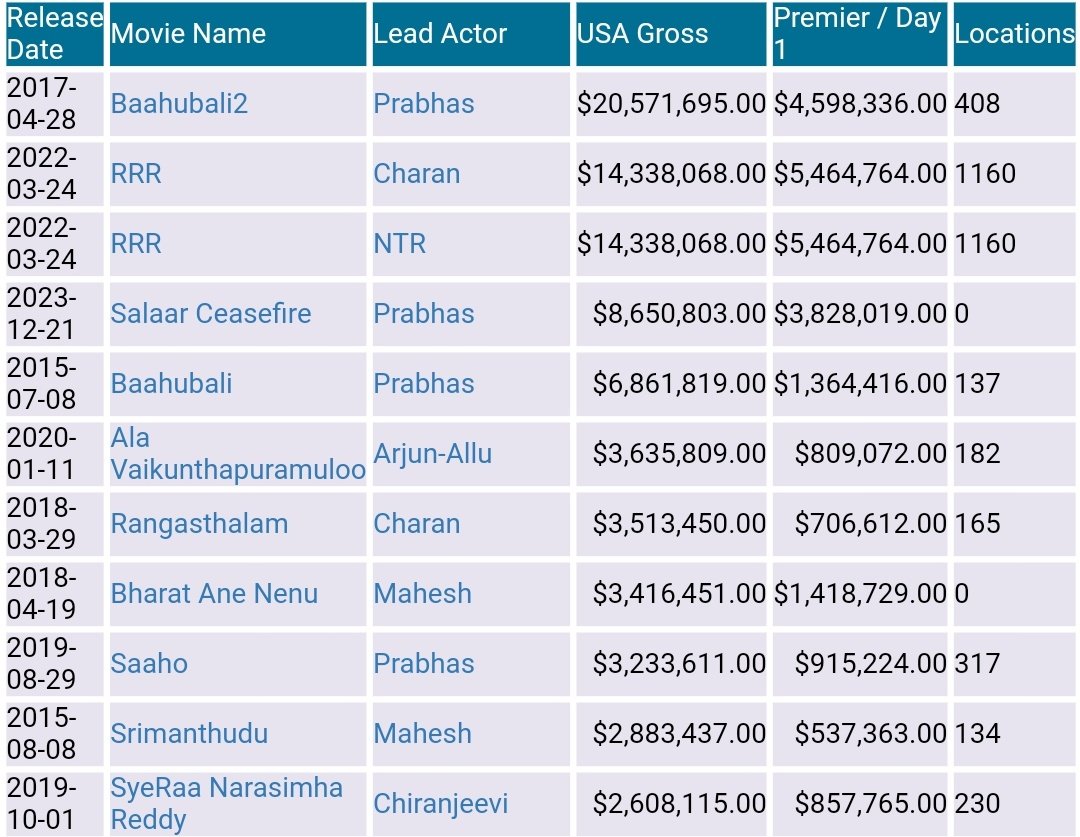Open the Rangasthalam movie link

(x=199, y=524)
